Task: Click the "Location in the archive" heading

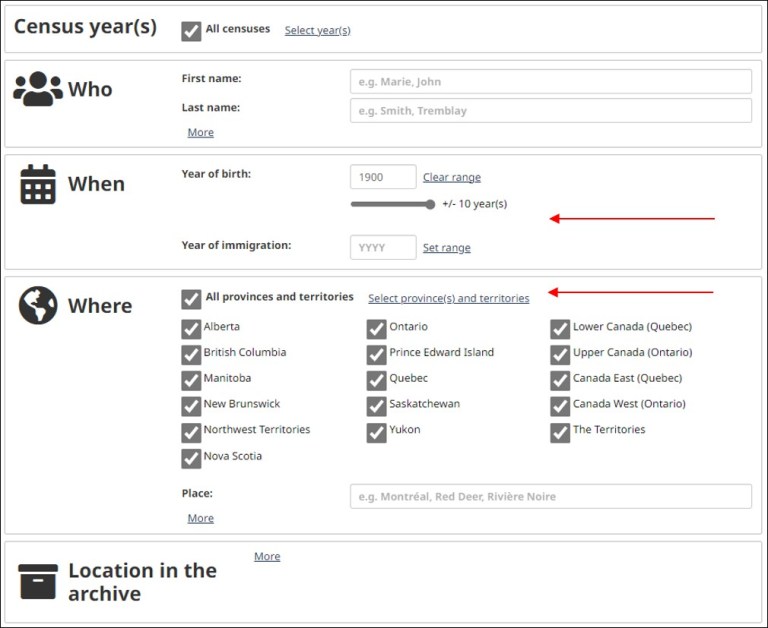Action: coord(142,582)
